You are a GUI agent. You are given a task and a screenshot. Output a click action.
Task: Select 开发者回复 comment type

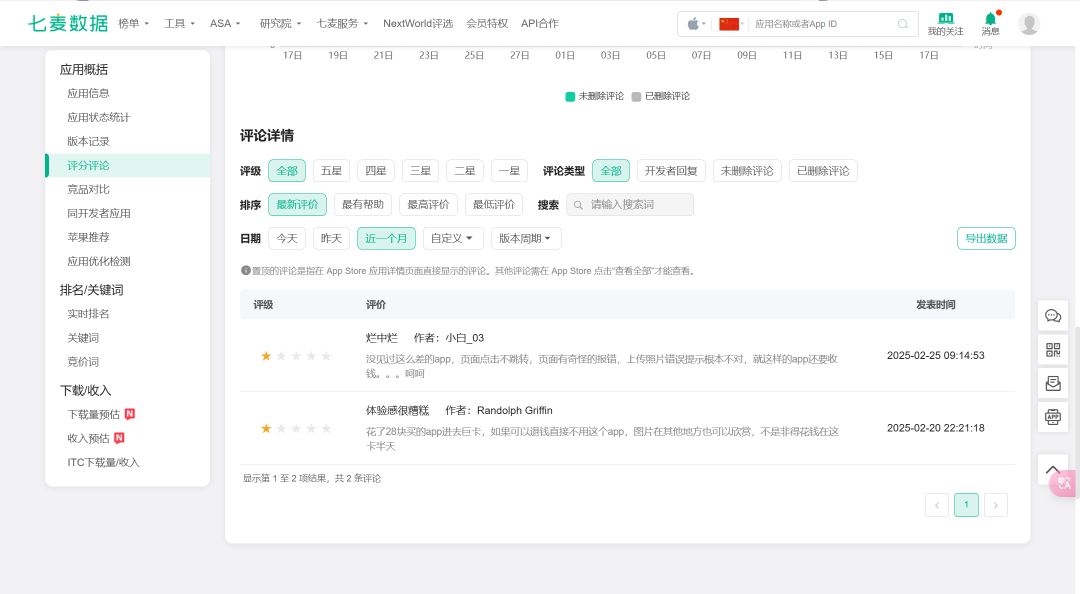pyautogui.click(x=671, y=171)
